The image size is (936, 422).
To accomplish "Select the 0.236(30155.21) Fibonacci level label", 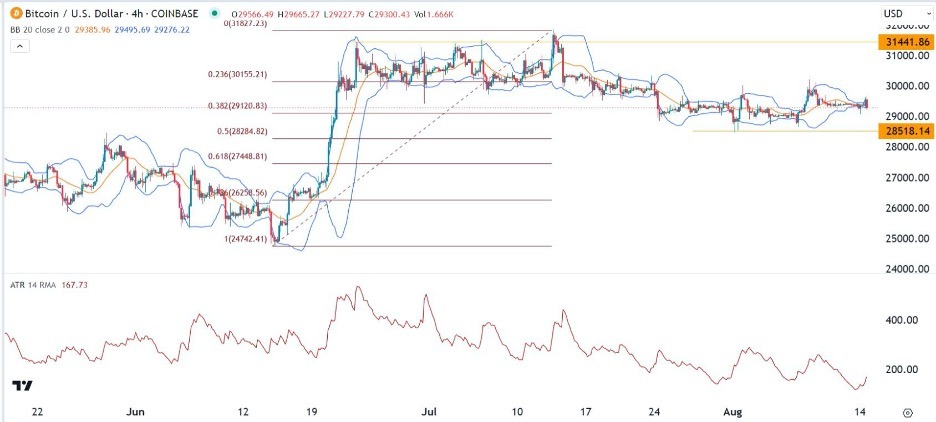I will (x=239, y=75).
